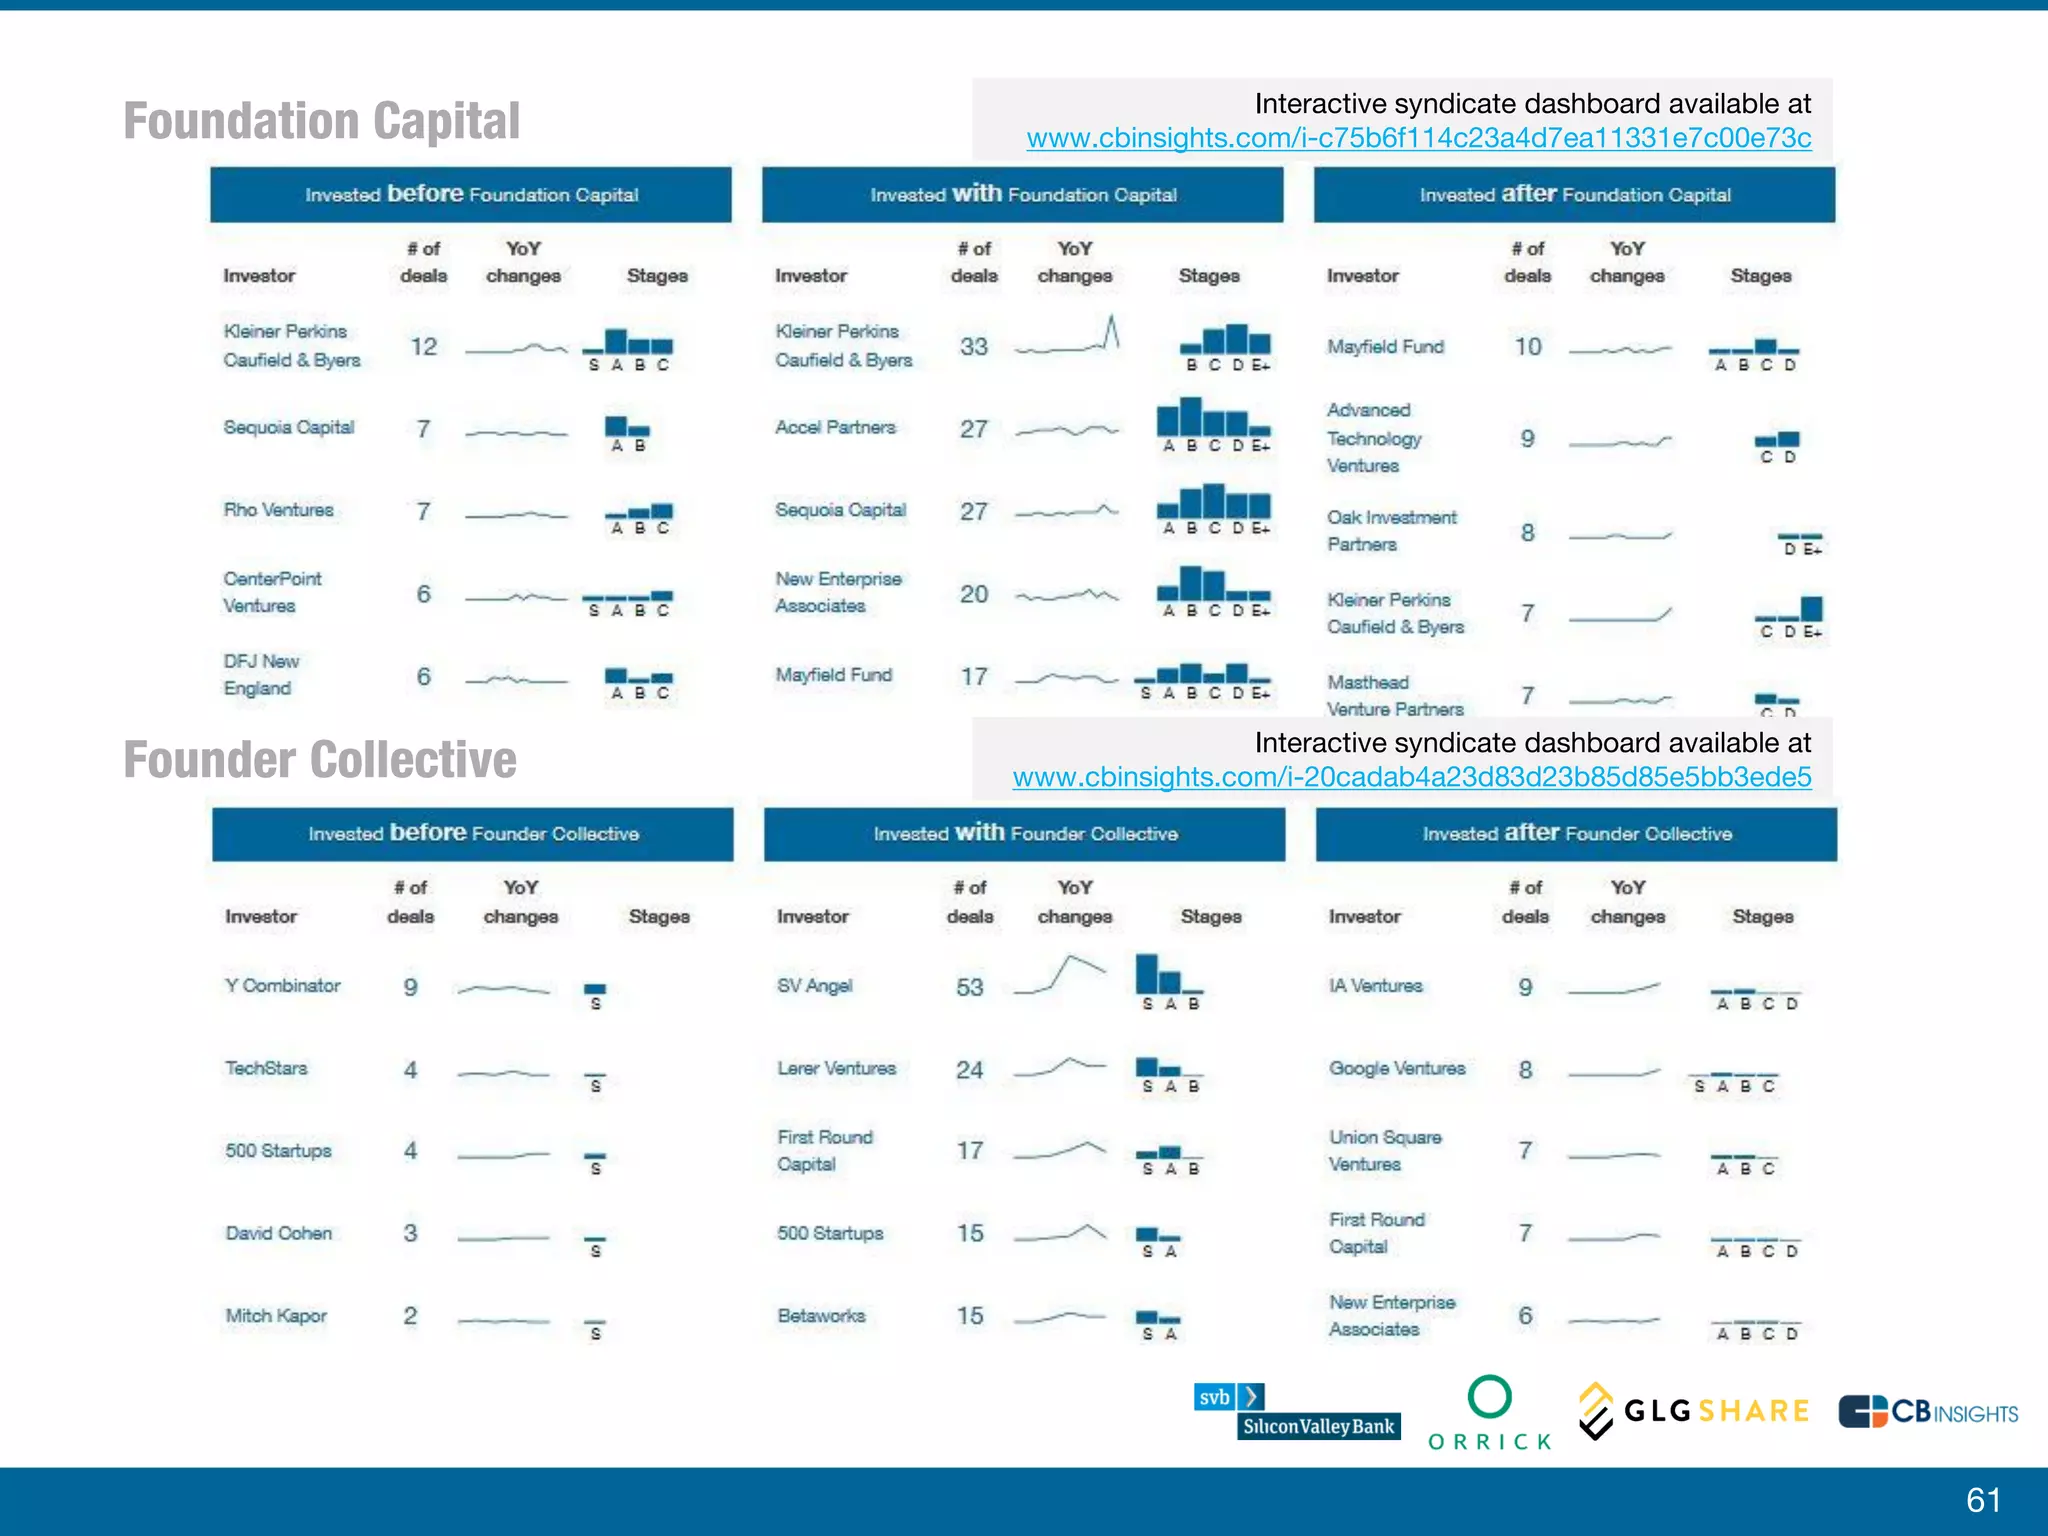Select the 'Invested with Founder Collective' header

pos(1025,834)
